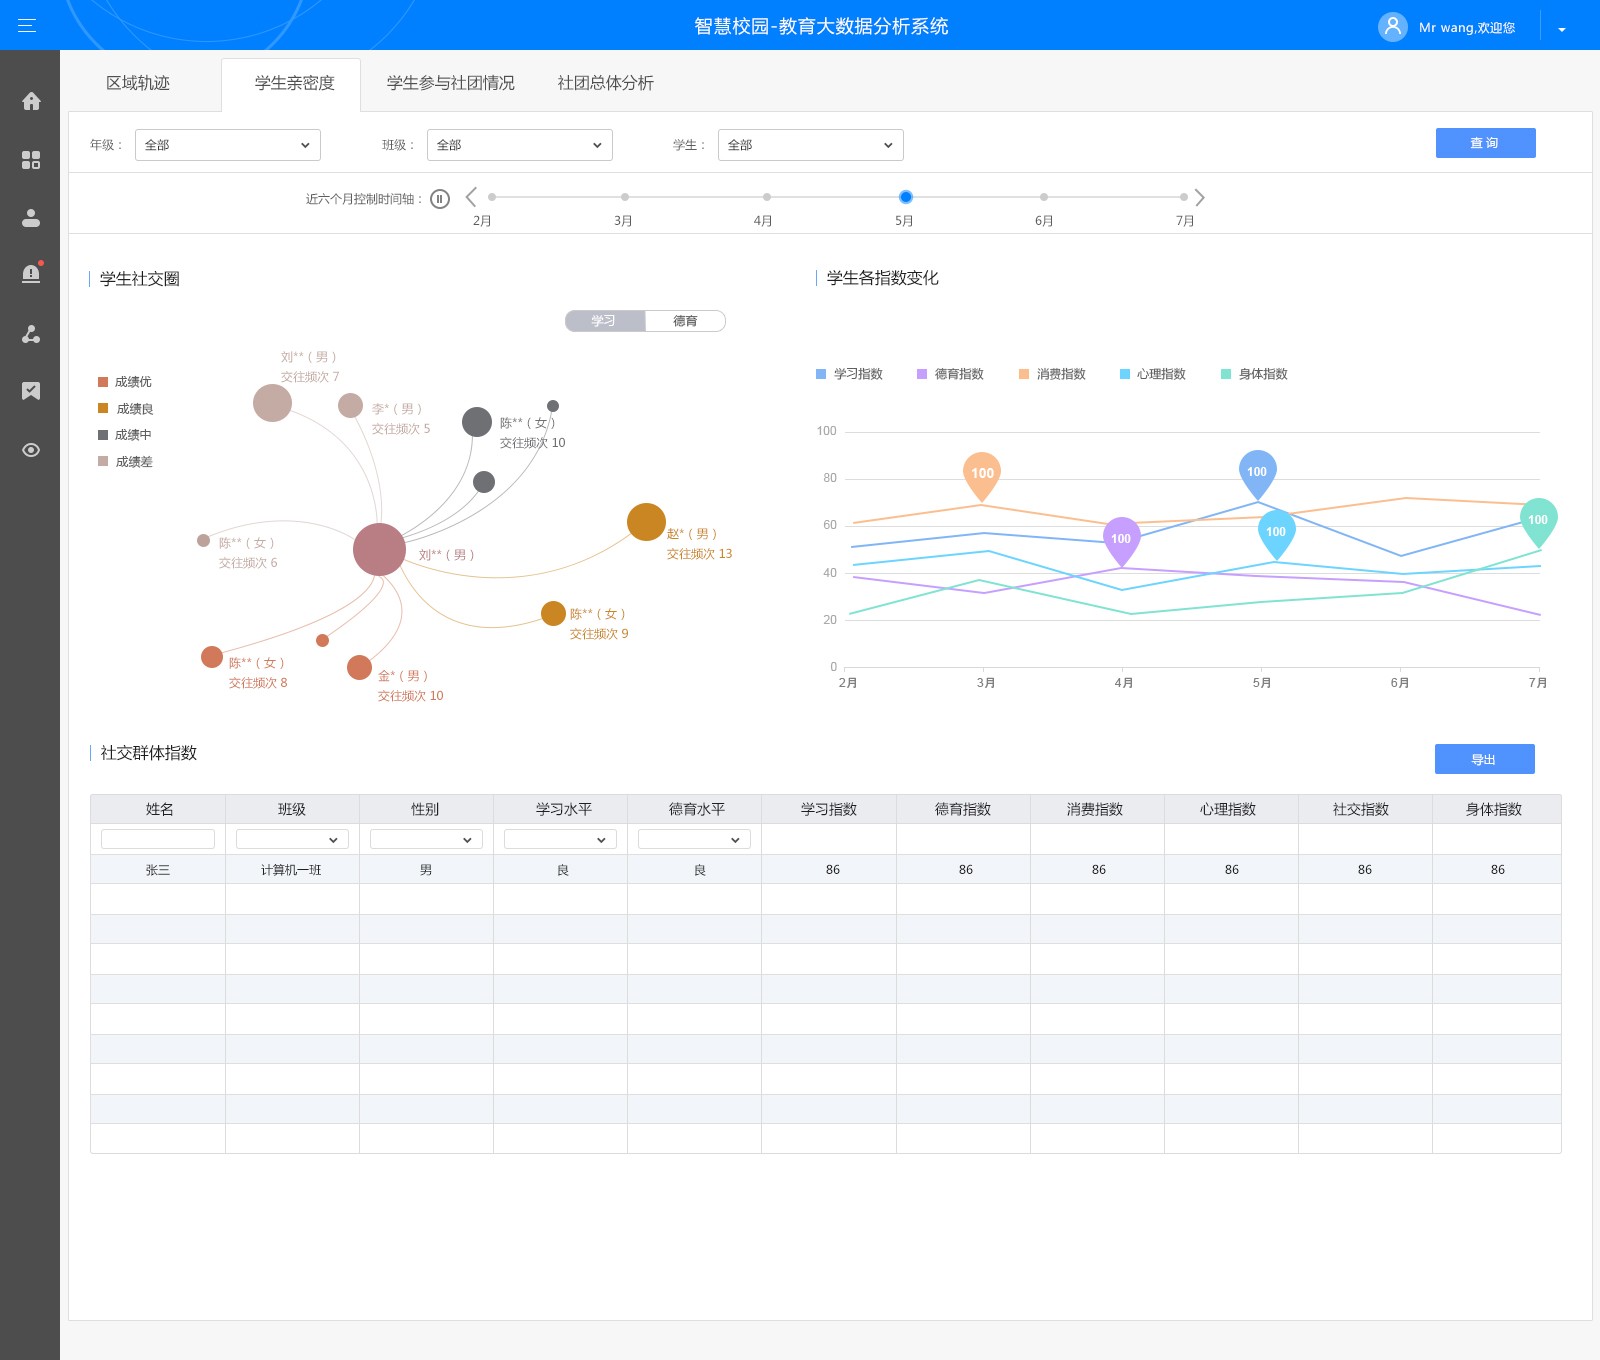Toggle the 消费指数 legend series

(x=1052, y=374)
